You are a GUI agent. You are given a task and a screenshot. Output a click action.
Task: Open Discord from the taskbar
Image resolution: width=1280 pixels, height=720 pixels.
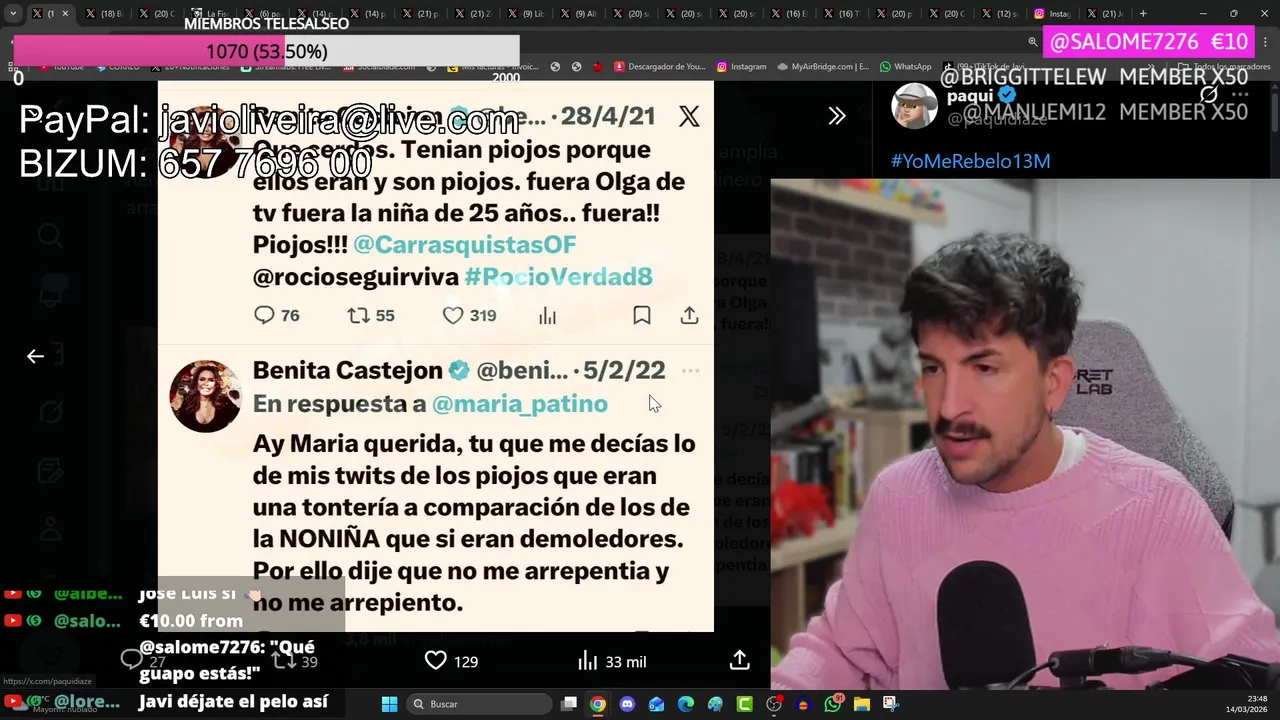[627, 704]
